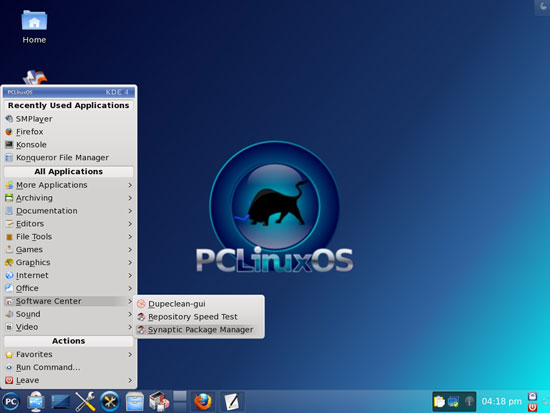550x413 pixels.
Task: Select Synaptic Package Manager
Action: 200,330
